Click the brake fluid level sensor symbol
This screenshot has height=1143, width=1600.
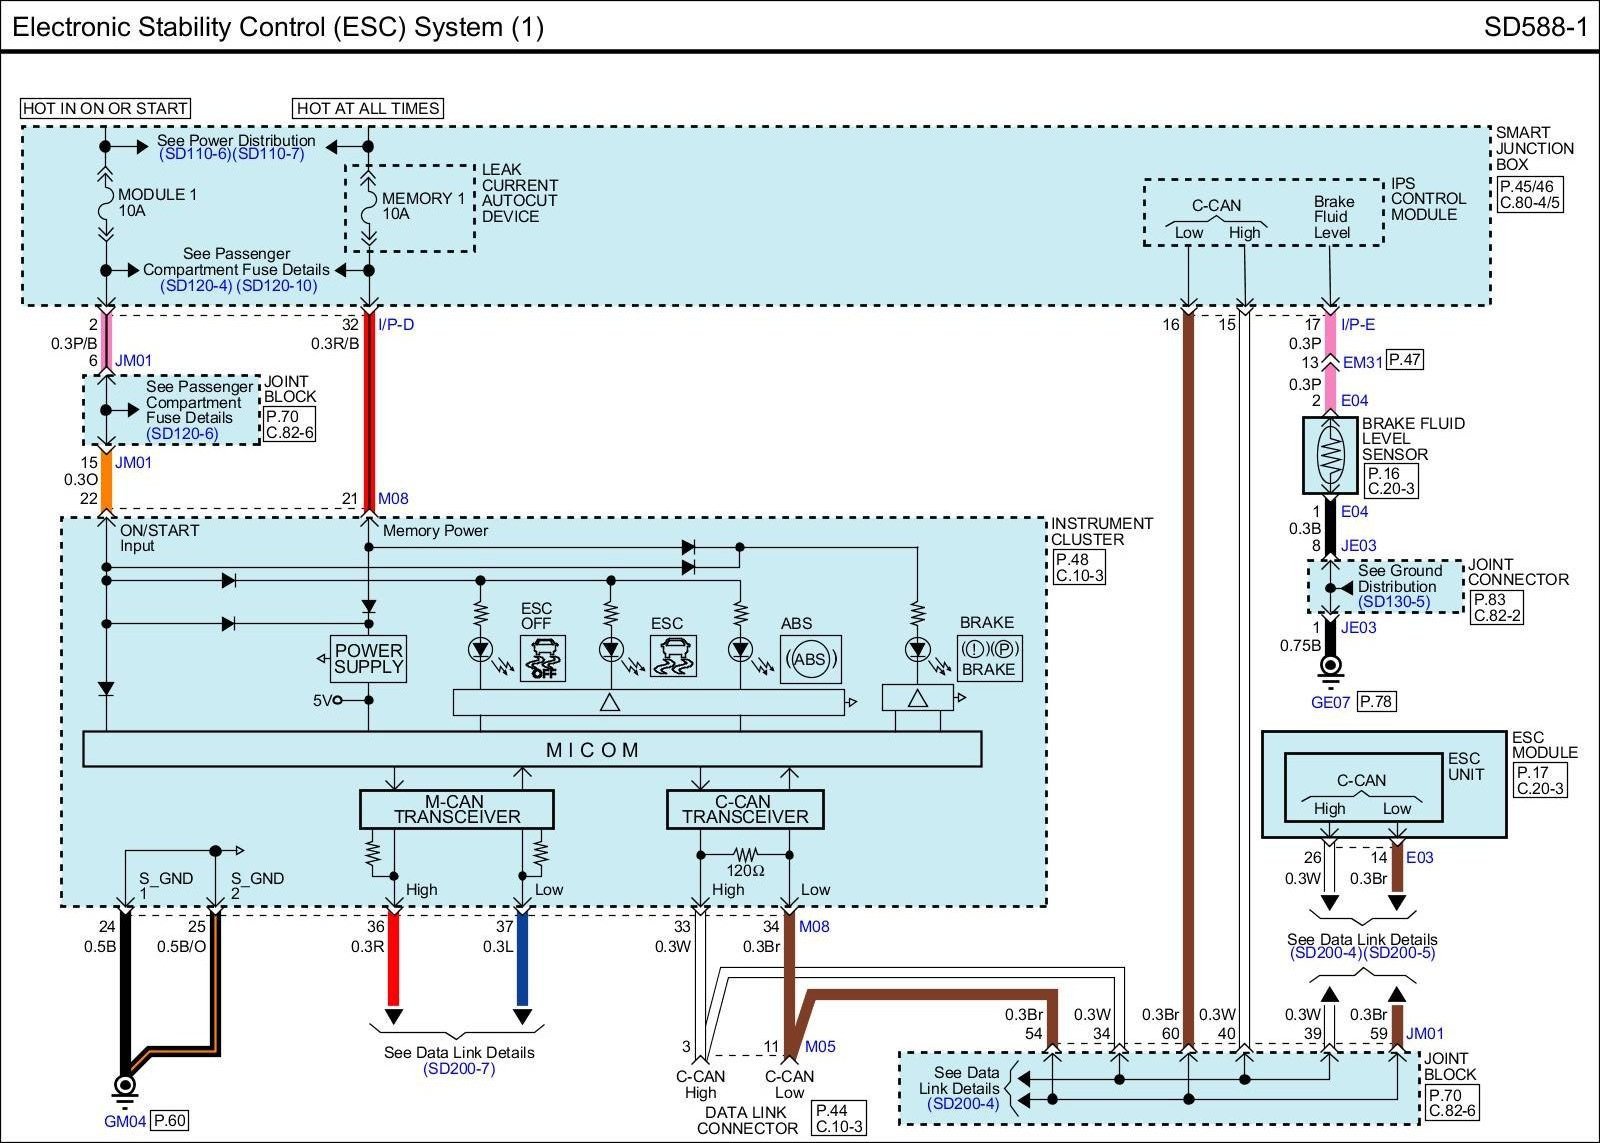point(1329,455)
